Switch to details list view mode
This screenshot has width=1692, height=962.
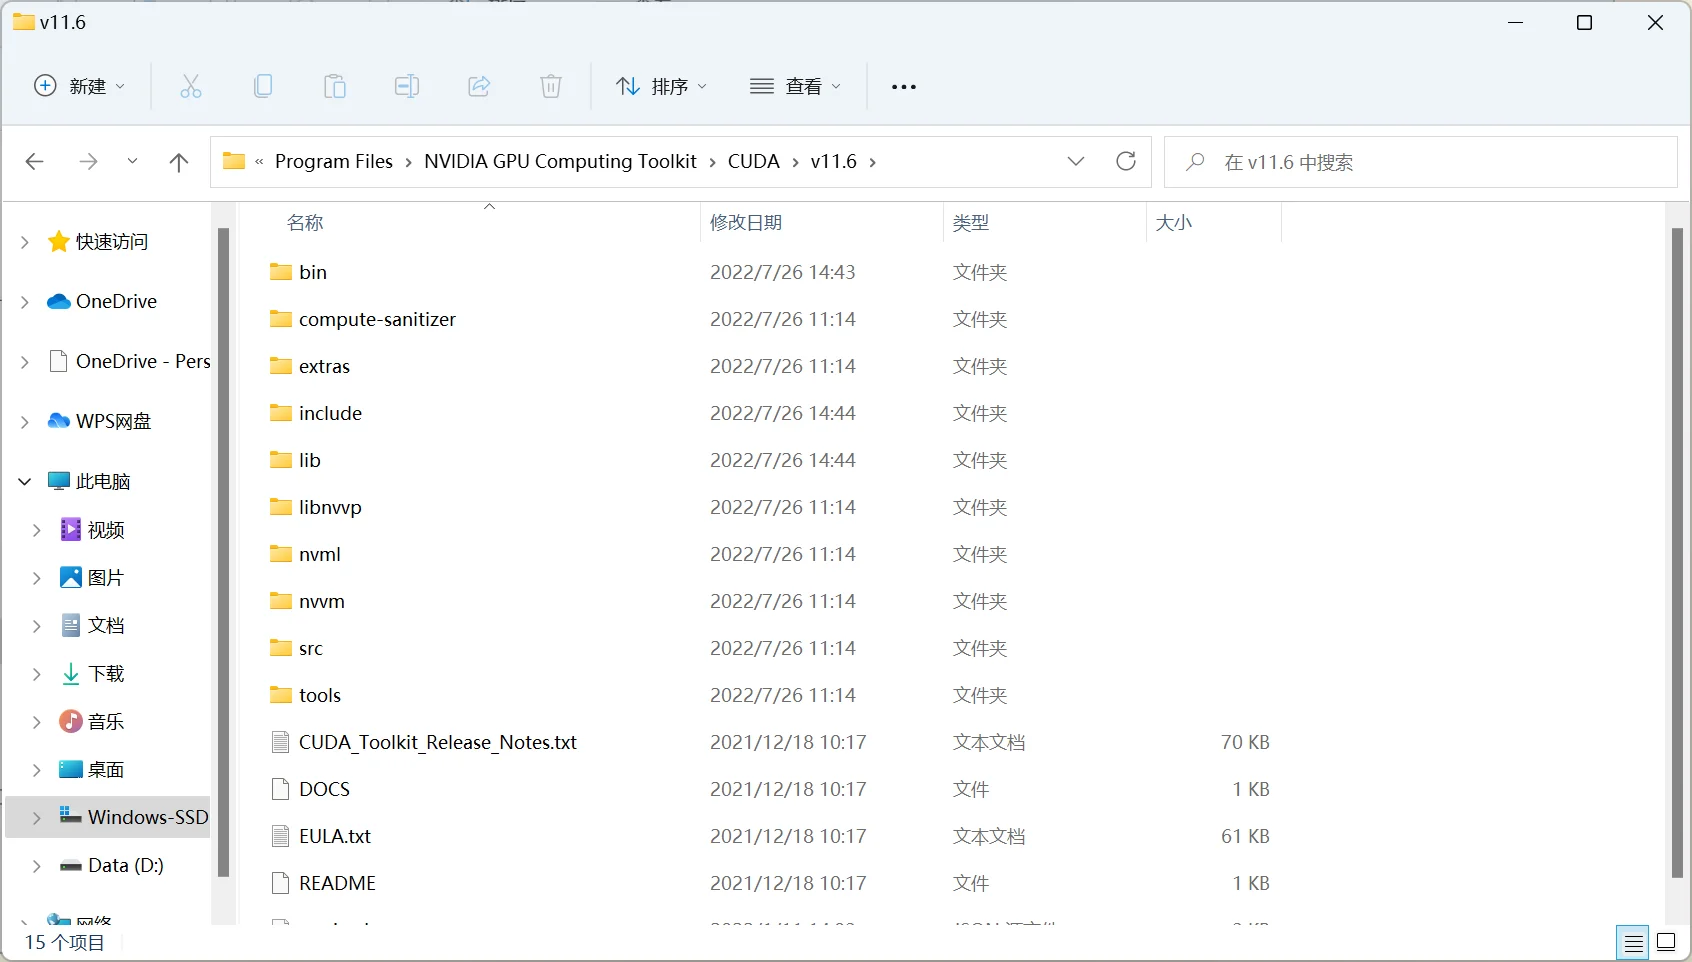(x=1633, y=942)
